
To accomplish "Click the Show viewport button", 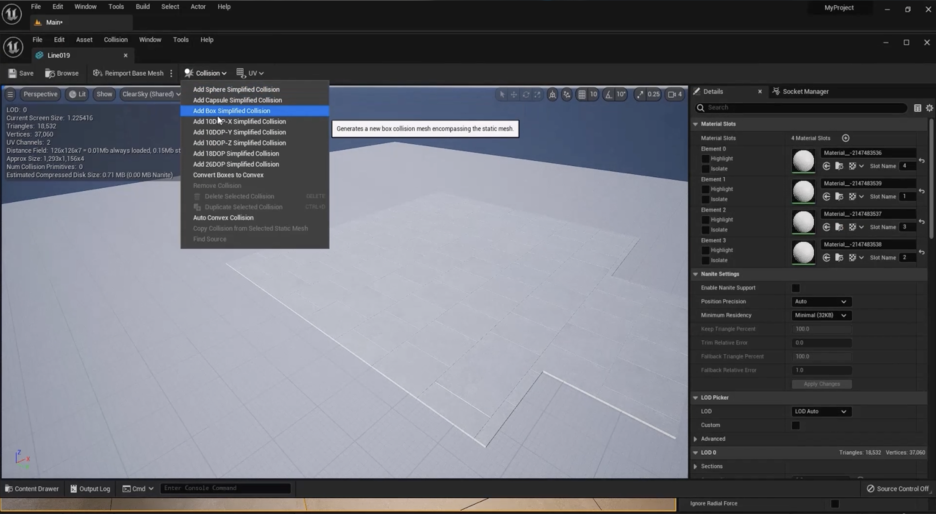I will tap(104, 94).
